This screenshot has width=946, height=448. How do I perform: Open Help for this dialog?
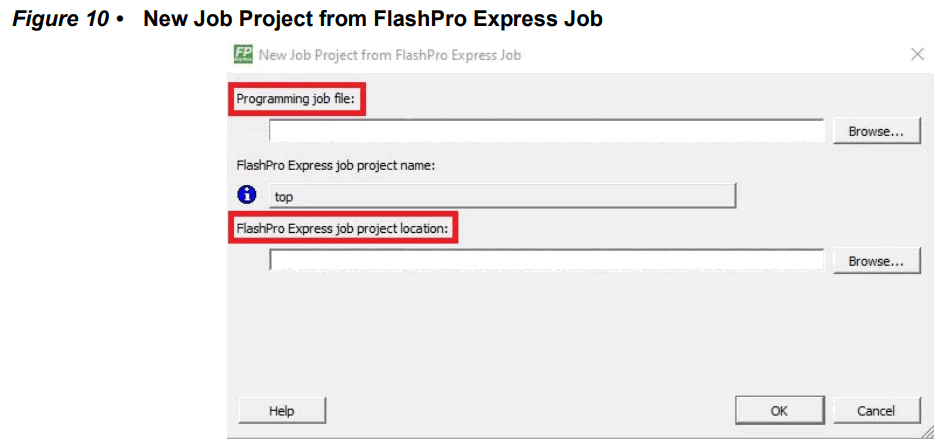[x=282, y=410]
